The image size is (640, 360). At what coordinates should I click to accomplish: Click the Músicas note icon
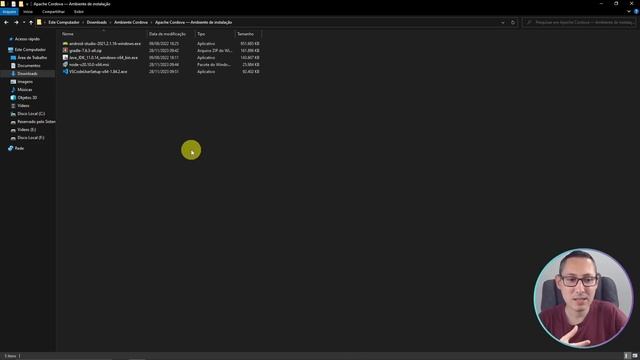point(13,89)
